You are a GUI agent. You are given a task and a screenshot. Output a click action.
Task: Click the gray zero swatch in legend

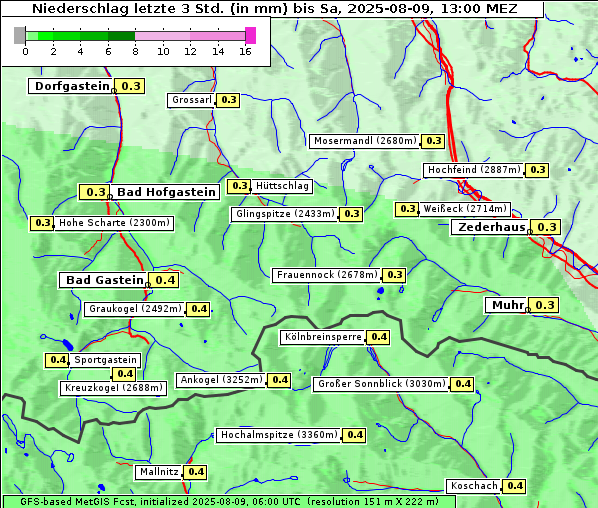[19, 35]
